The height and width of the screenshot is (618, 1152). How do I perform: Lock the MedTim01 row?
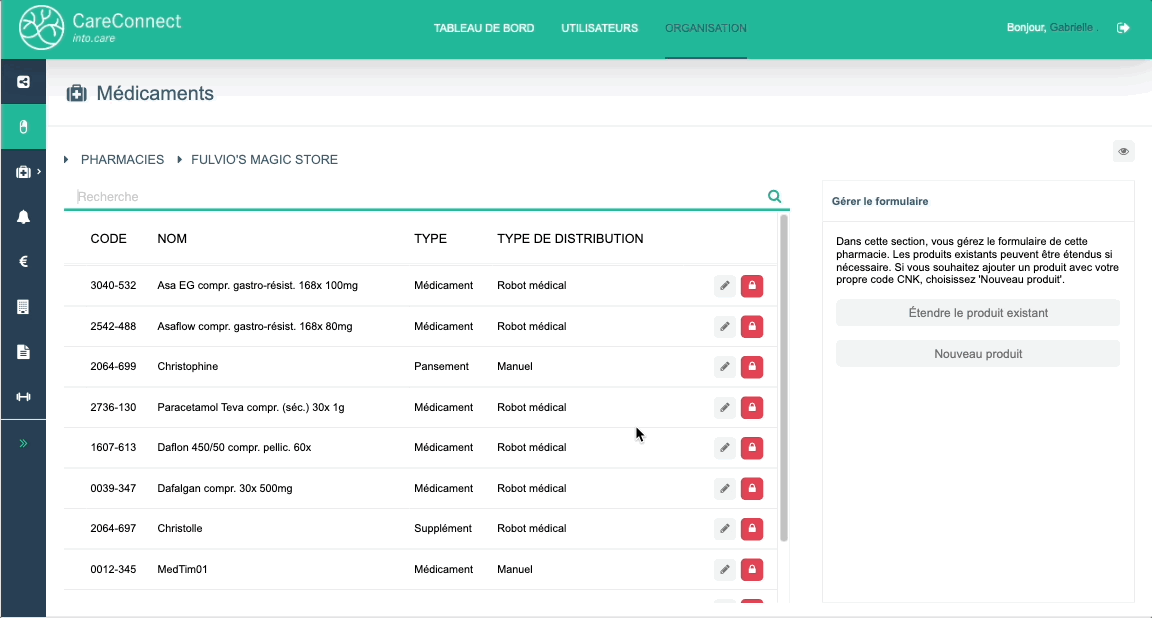click(x=752, y=570)
